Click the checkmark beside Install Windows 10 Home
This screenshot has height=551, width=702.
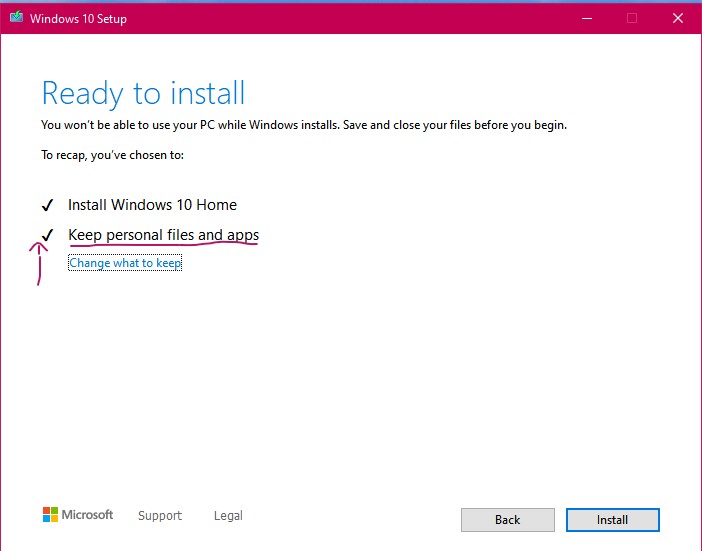(47, 205)
